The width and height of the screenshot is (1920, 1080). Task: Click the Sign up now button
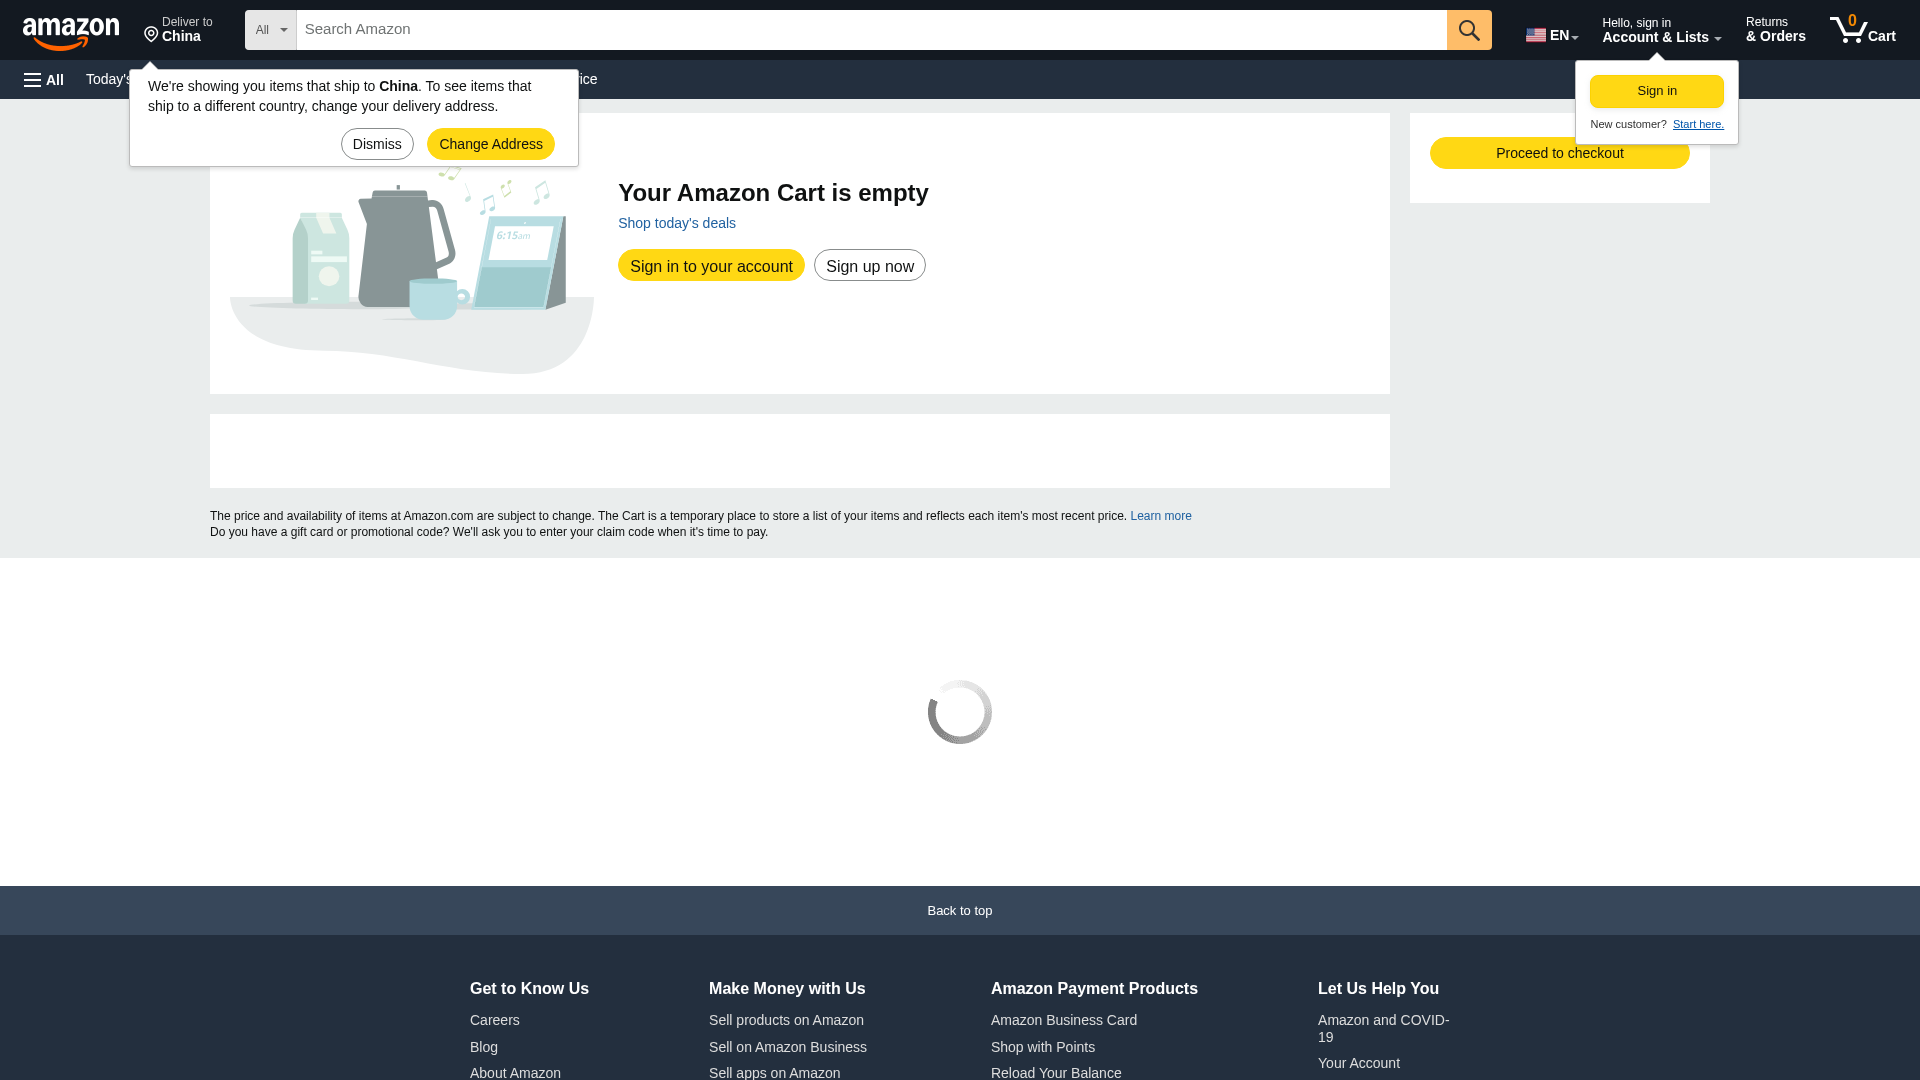pos(869,266)
